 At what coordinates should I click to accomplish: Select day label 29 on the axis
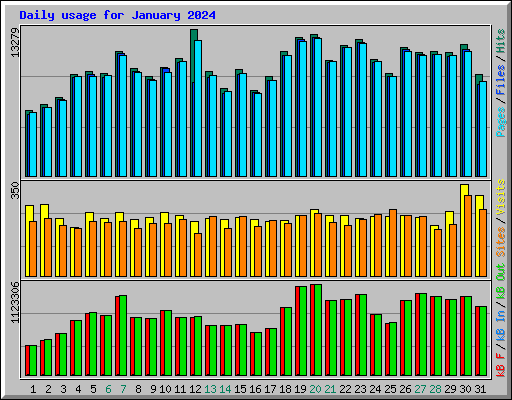(x=450, y=389)
